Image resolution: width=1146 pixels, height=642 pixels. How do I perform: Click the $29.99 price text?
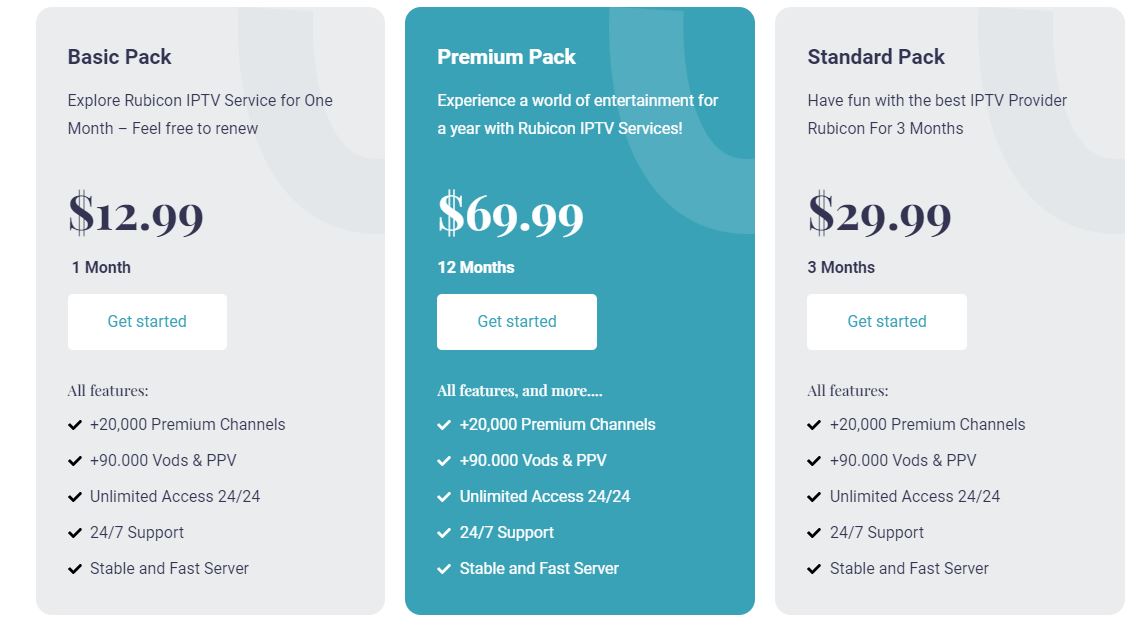pos(879,214)
